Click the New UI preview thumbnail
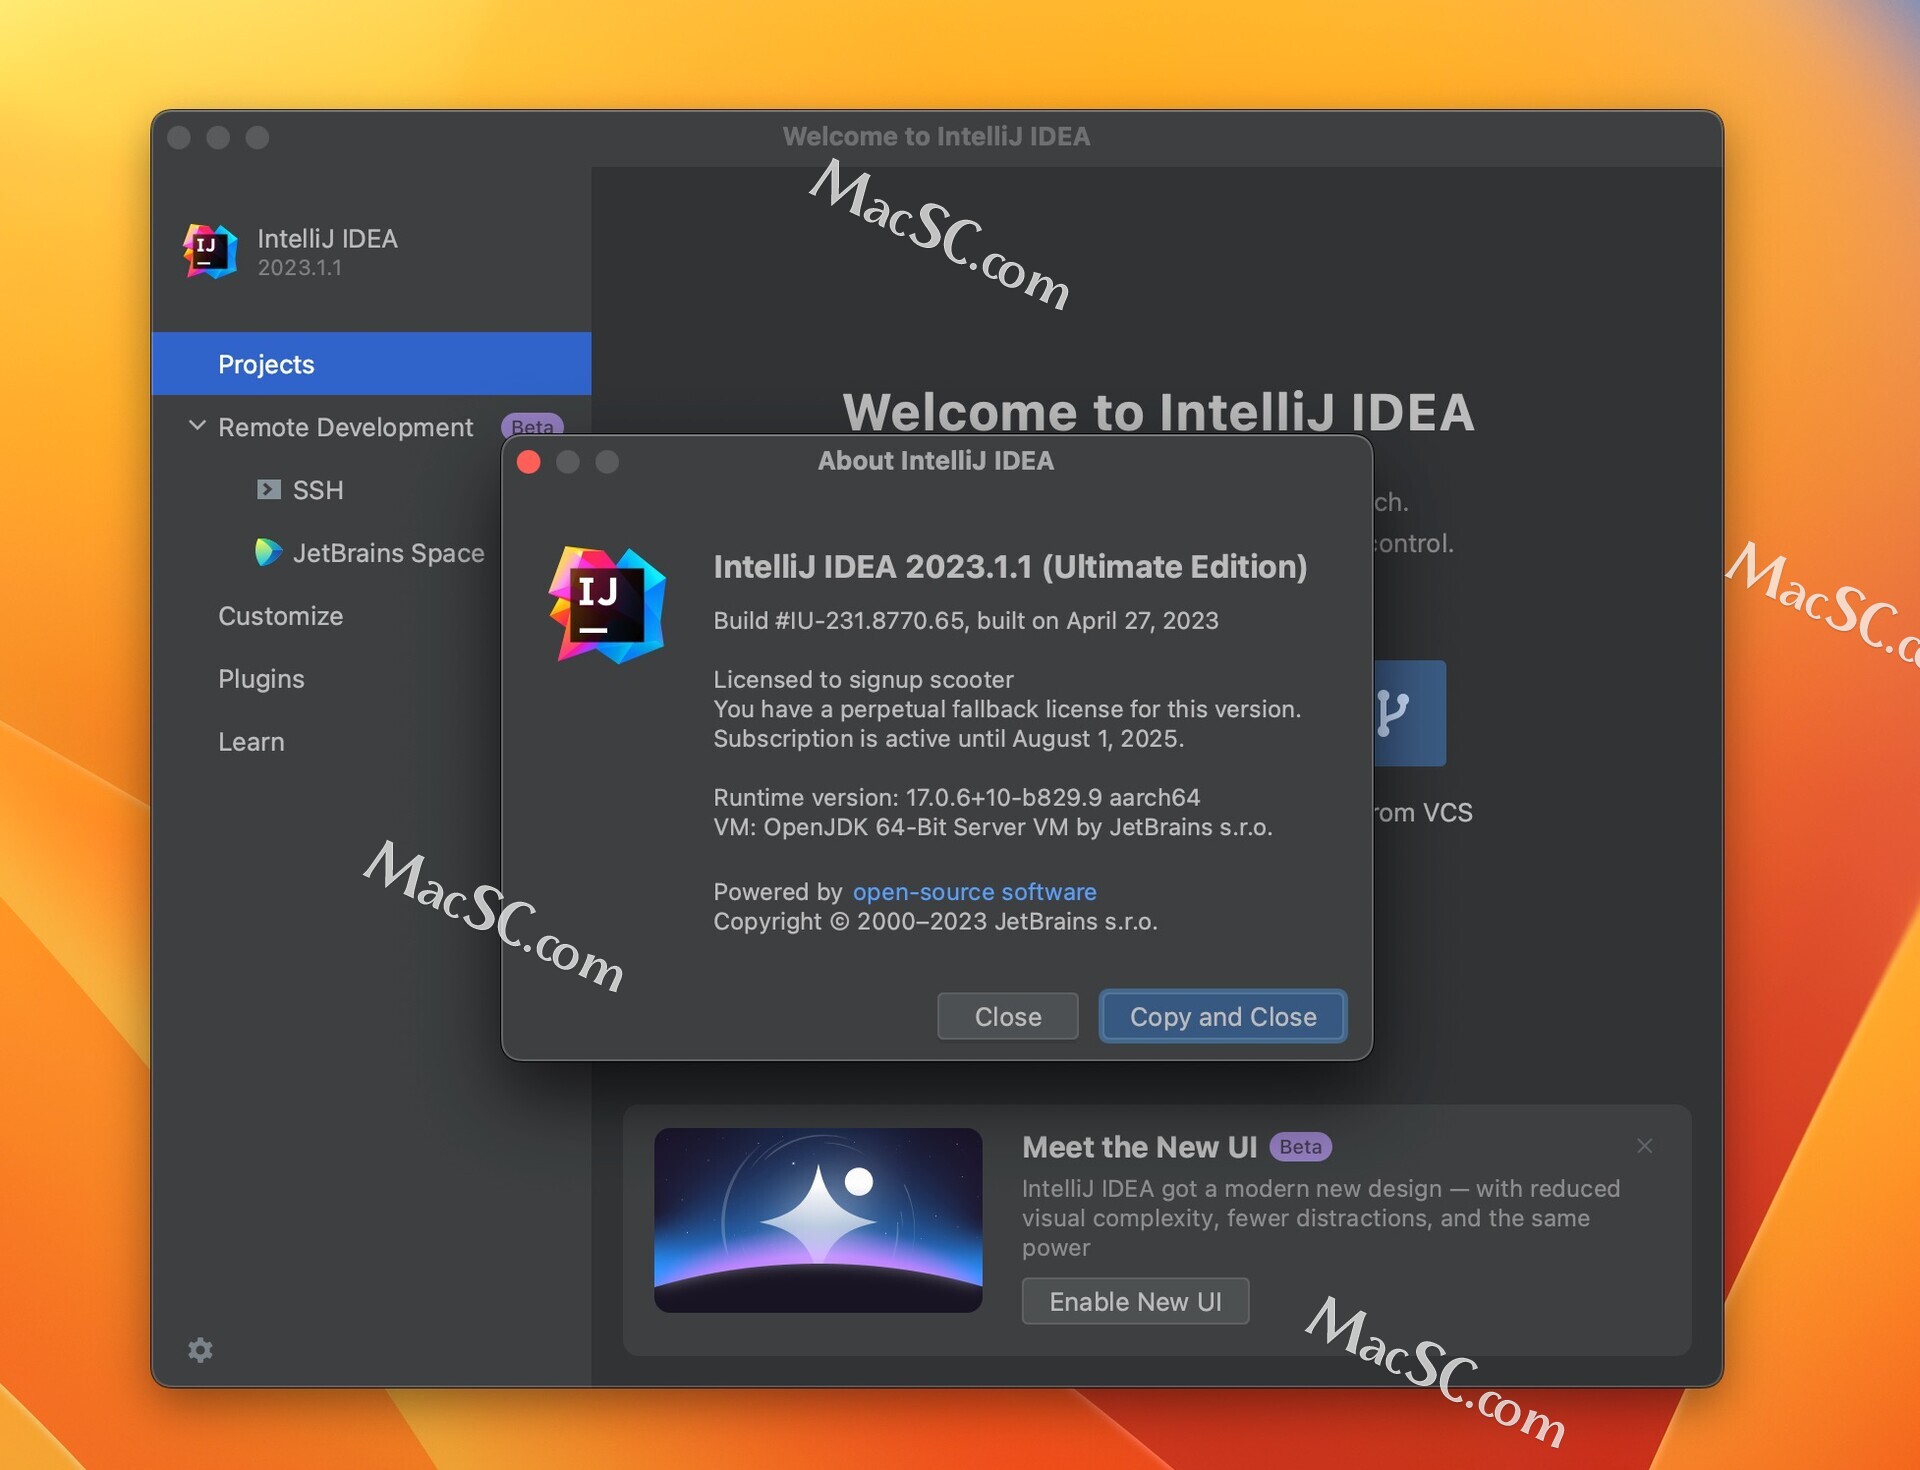 (x=818, y=1220)
